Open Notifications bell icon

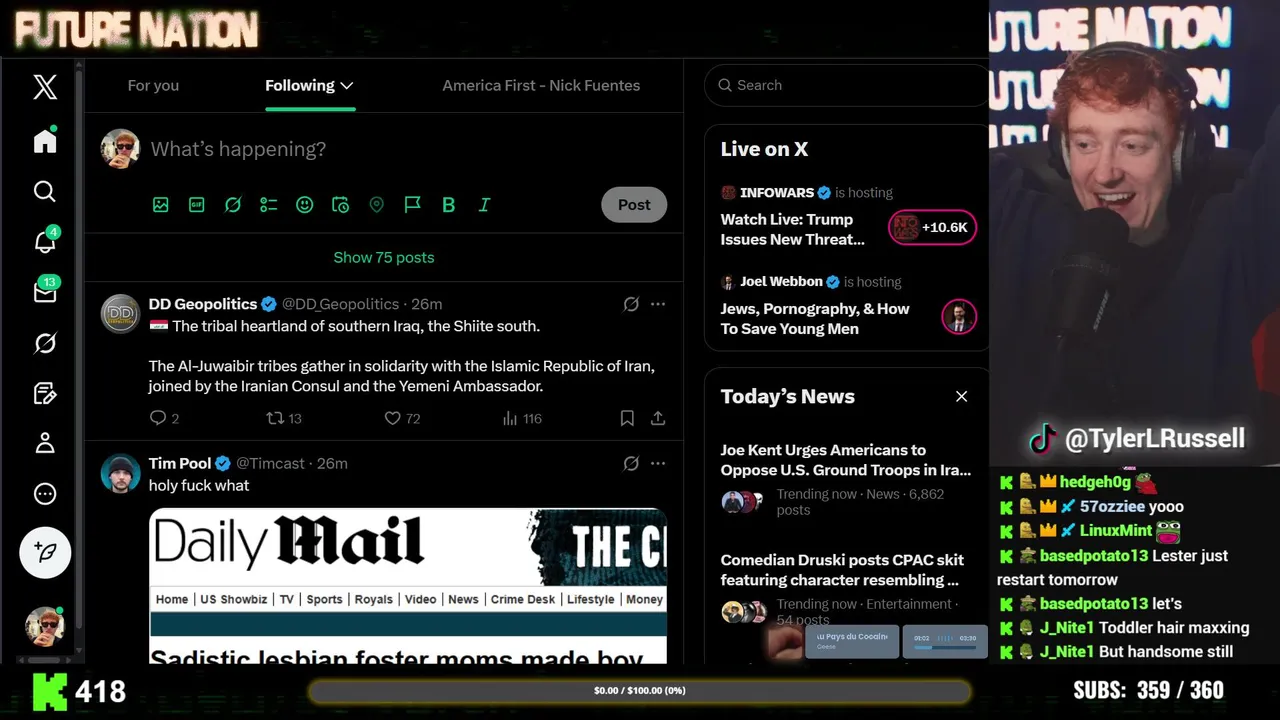coord(45,241)
